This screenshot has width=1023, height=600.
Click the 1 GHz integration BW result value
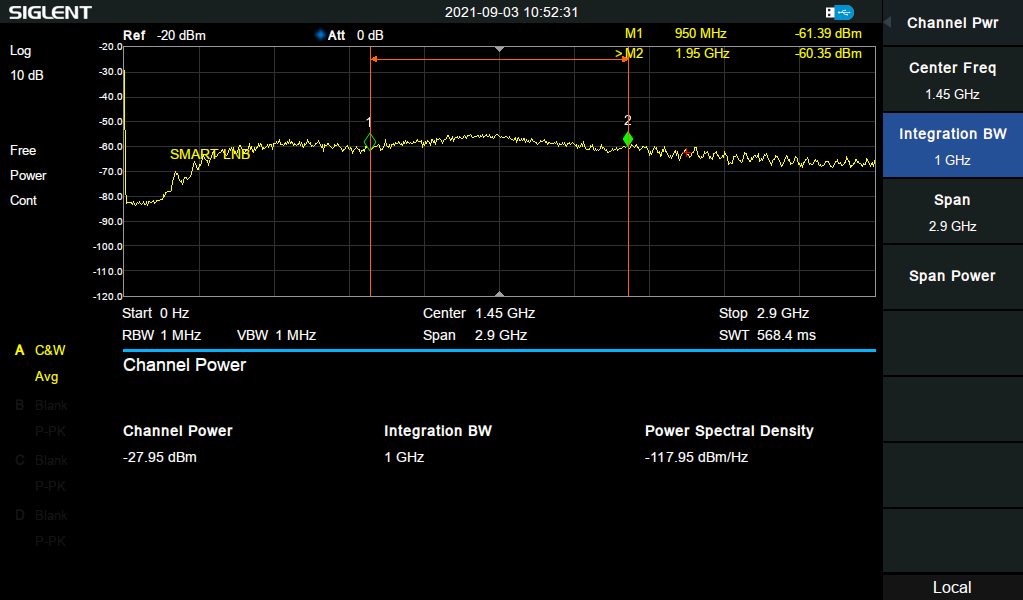coord(404,457)
